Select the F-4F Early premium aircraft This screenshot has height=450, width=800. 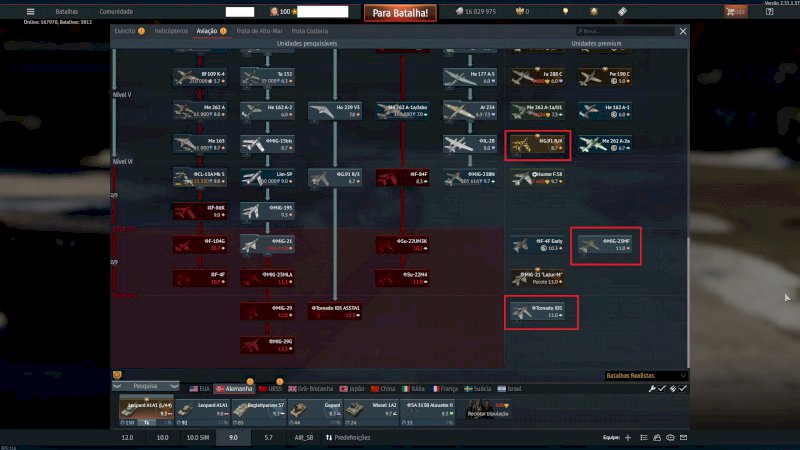pos(538,244)
